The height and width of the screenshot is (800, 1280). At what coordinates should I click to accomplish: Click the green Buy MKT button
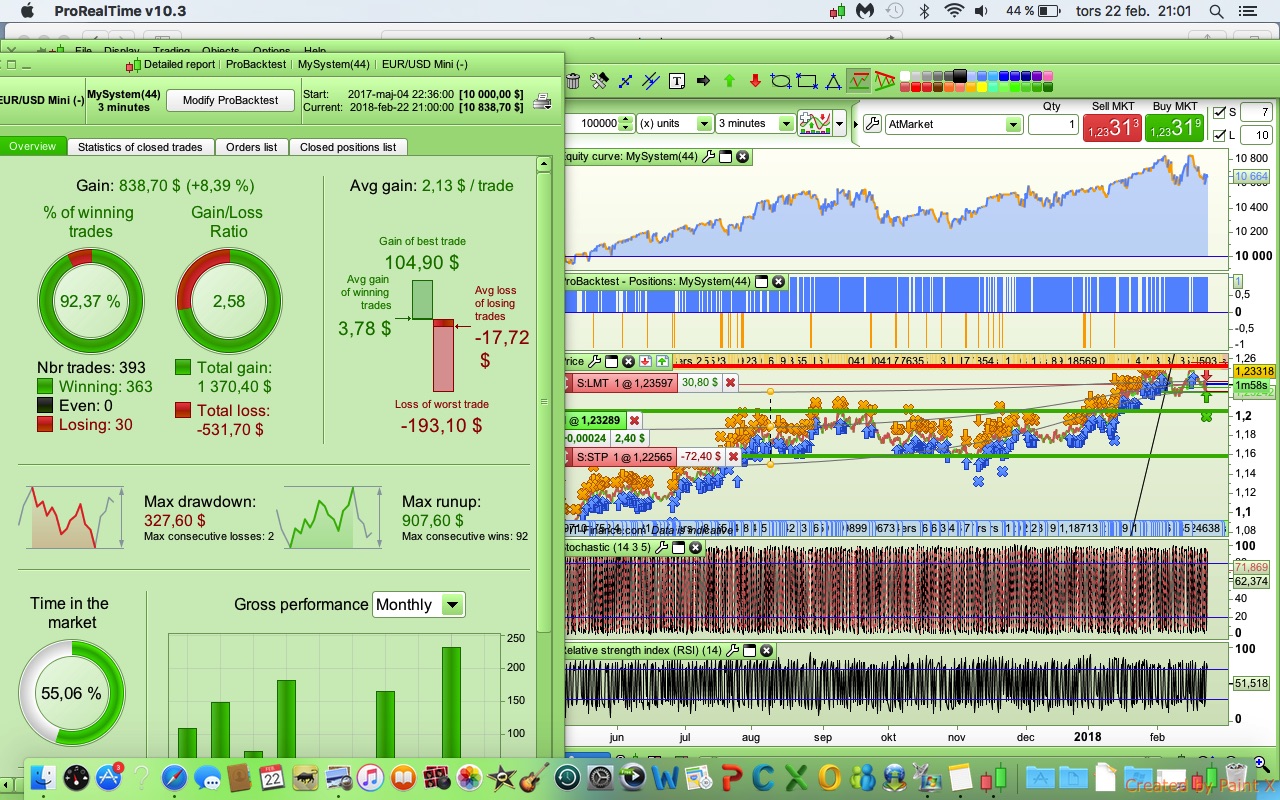[x=1175, y=127]
